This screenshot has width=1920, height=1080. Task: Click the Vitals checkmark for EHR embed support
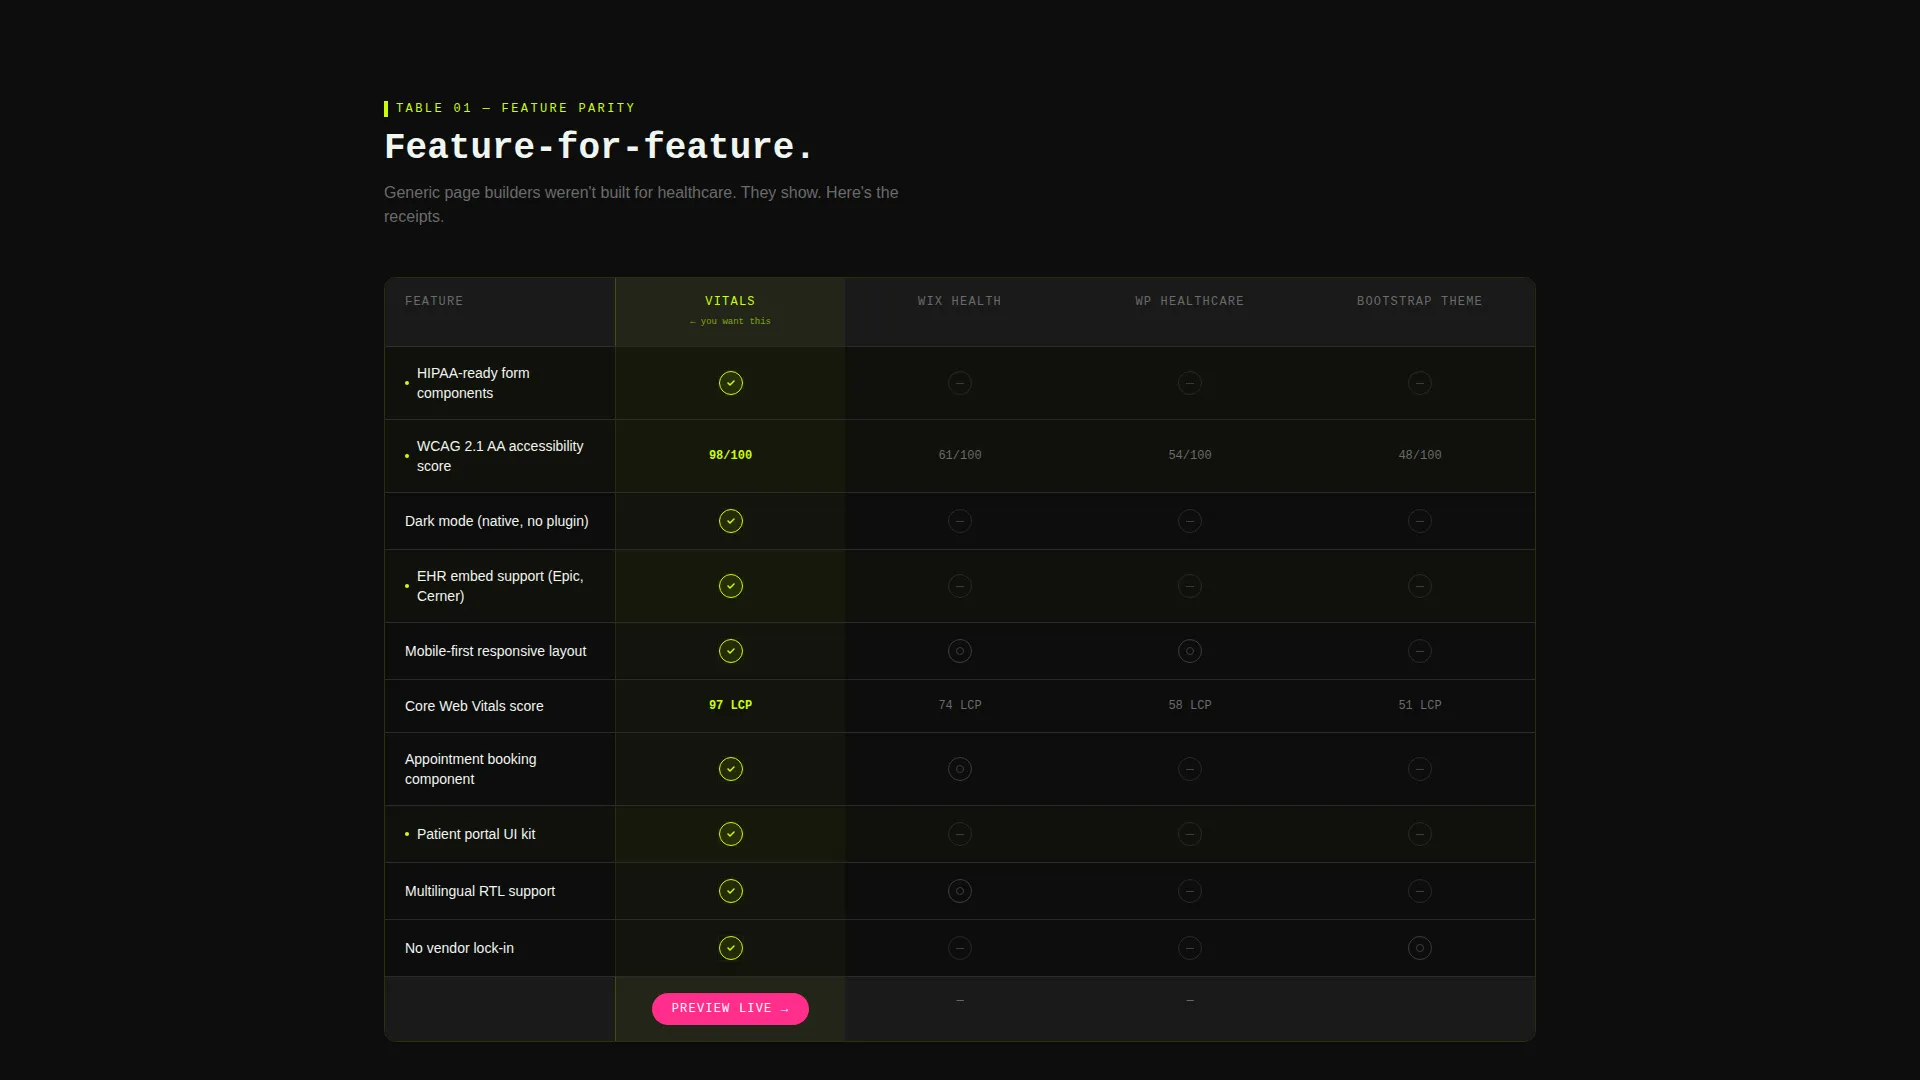pos(731,586)
